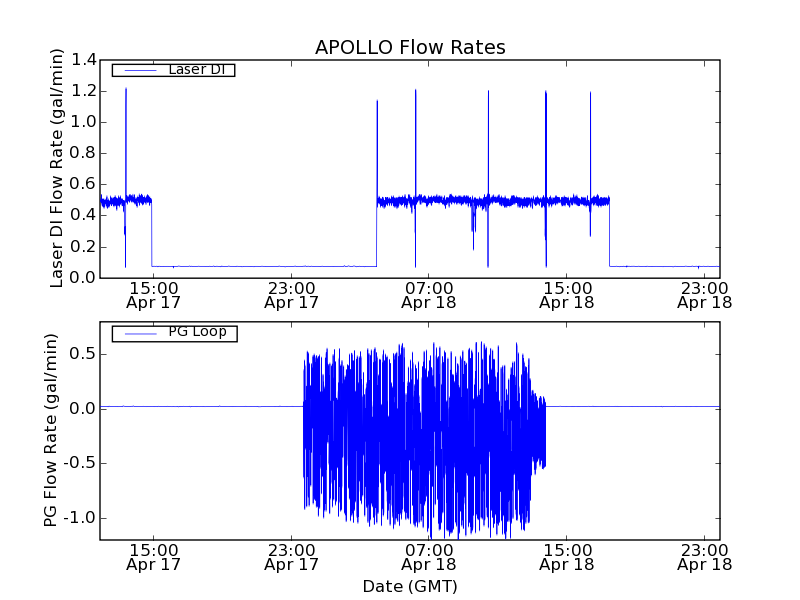Click "07:00 Apr 18" under the Laser DI plot
The image size is (800, 600).
pos(429,296)
